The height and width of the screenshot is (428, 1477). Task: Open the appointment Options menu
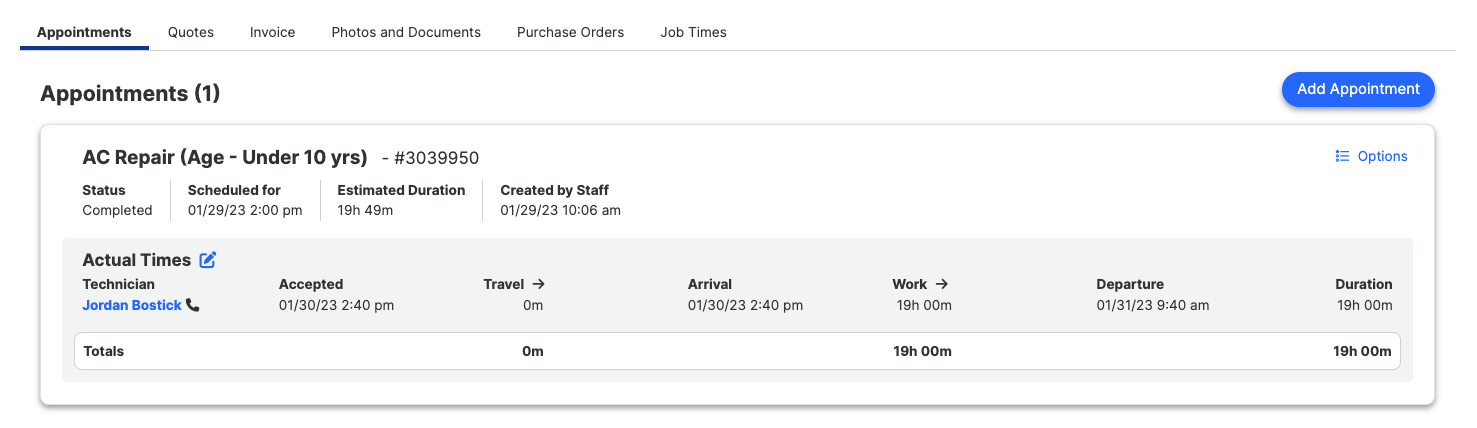click(x=1372, y=156)
